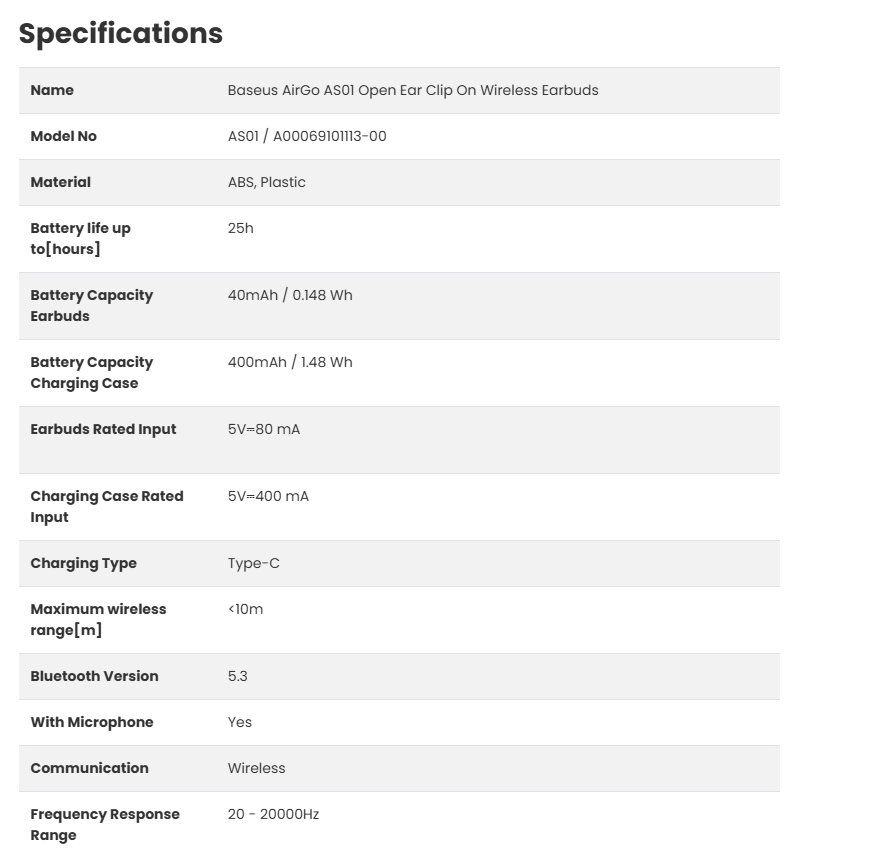Select the Model No row label
Screen dimensions: 884x848
point(64,136)
